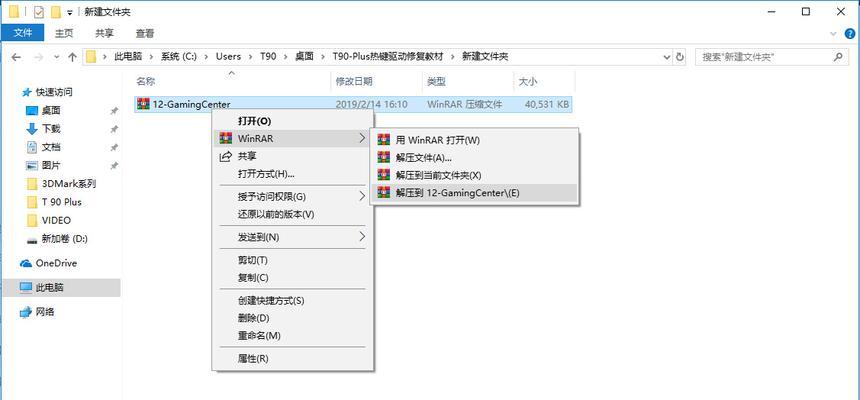The width and height of the screenshot is (860, 400).
Task: Switch to the 共享 ribbon tab
Action: coord(104,33)
